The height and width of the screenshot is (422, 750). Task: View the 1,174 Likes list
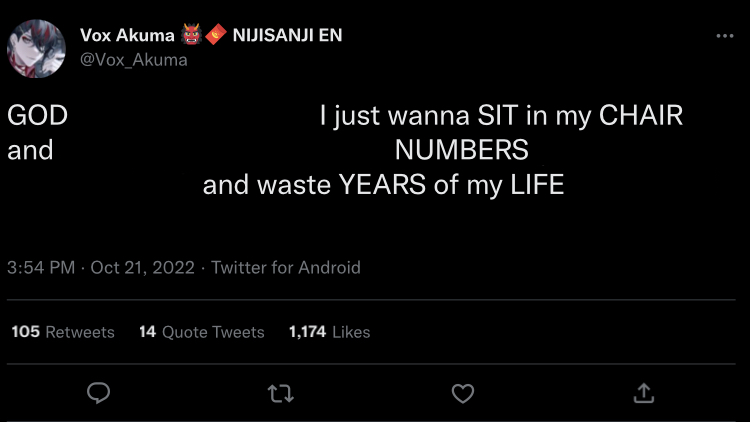click(x=329, y=332)
